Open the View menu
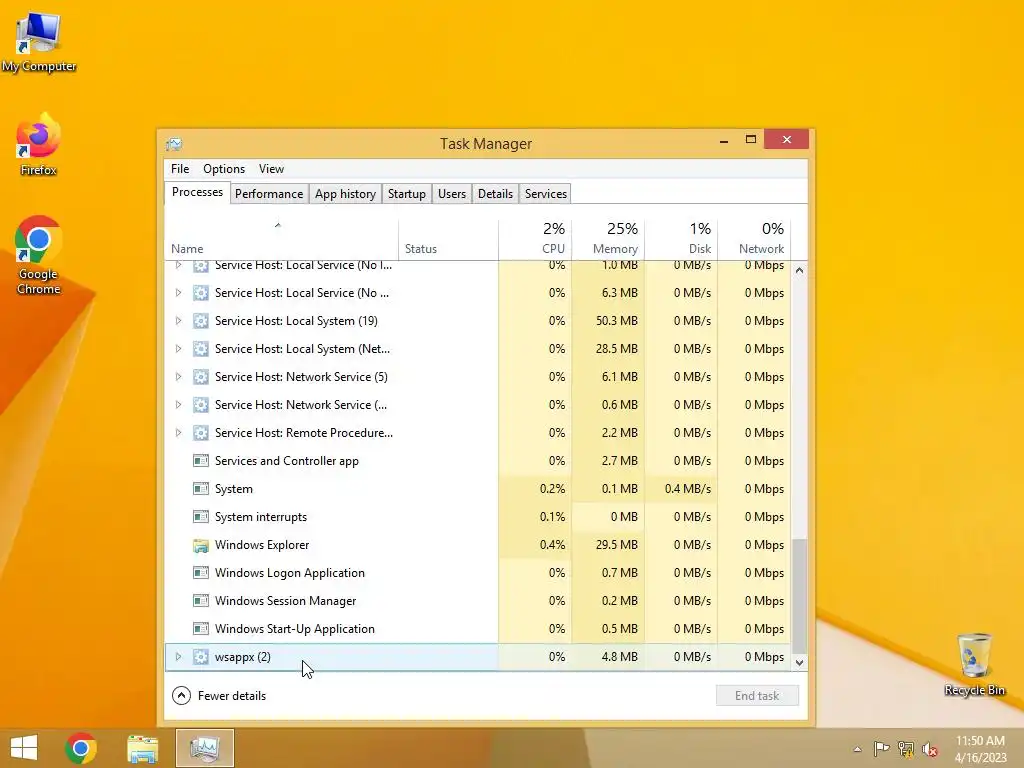The image size is (1024, 768). 271,168
